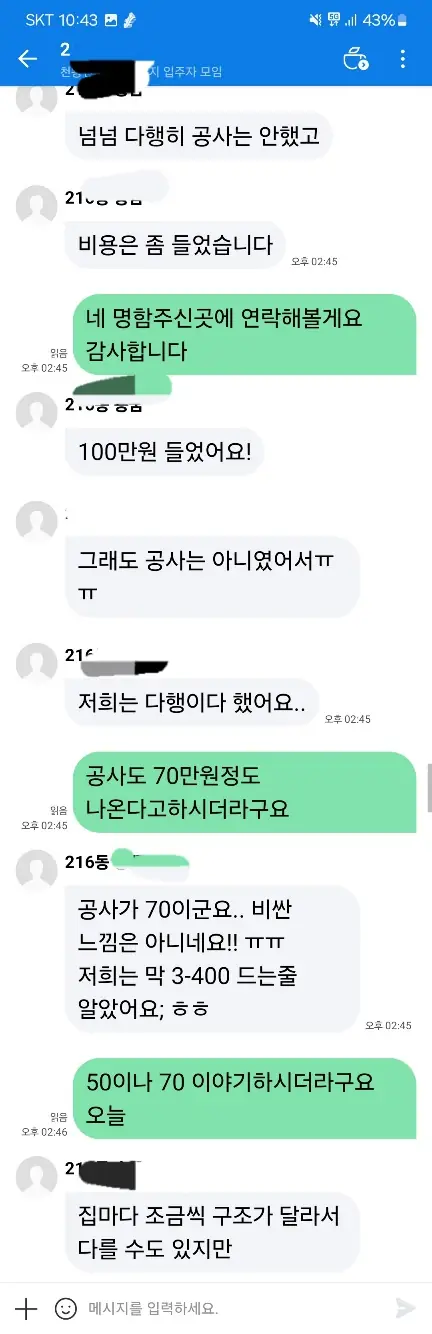This screenshot has height=1334, width=432.
Task: Open the emoji smiley picker
Action: 66,1307
